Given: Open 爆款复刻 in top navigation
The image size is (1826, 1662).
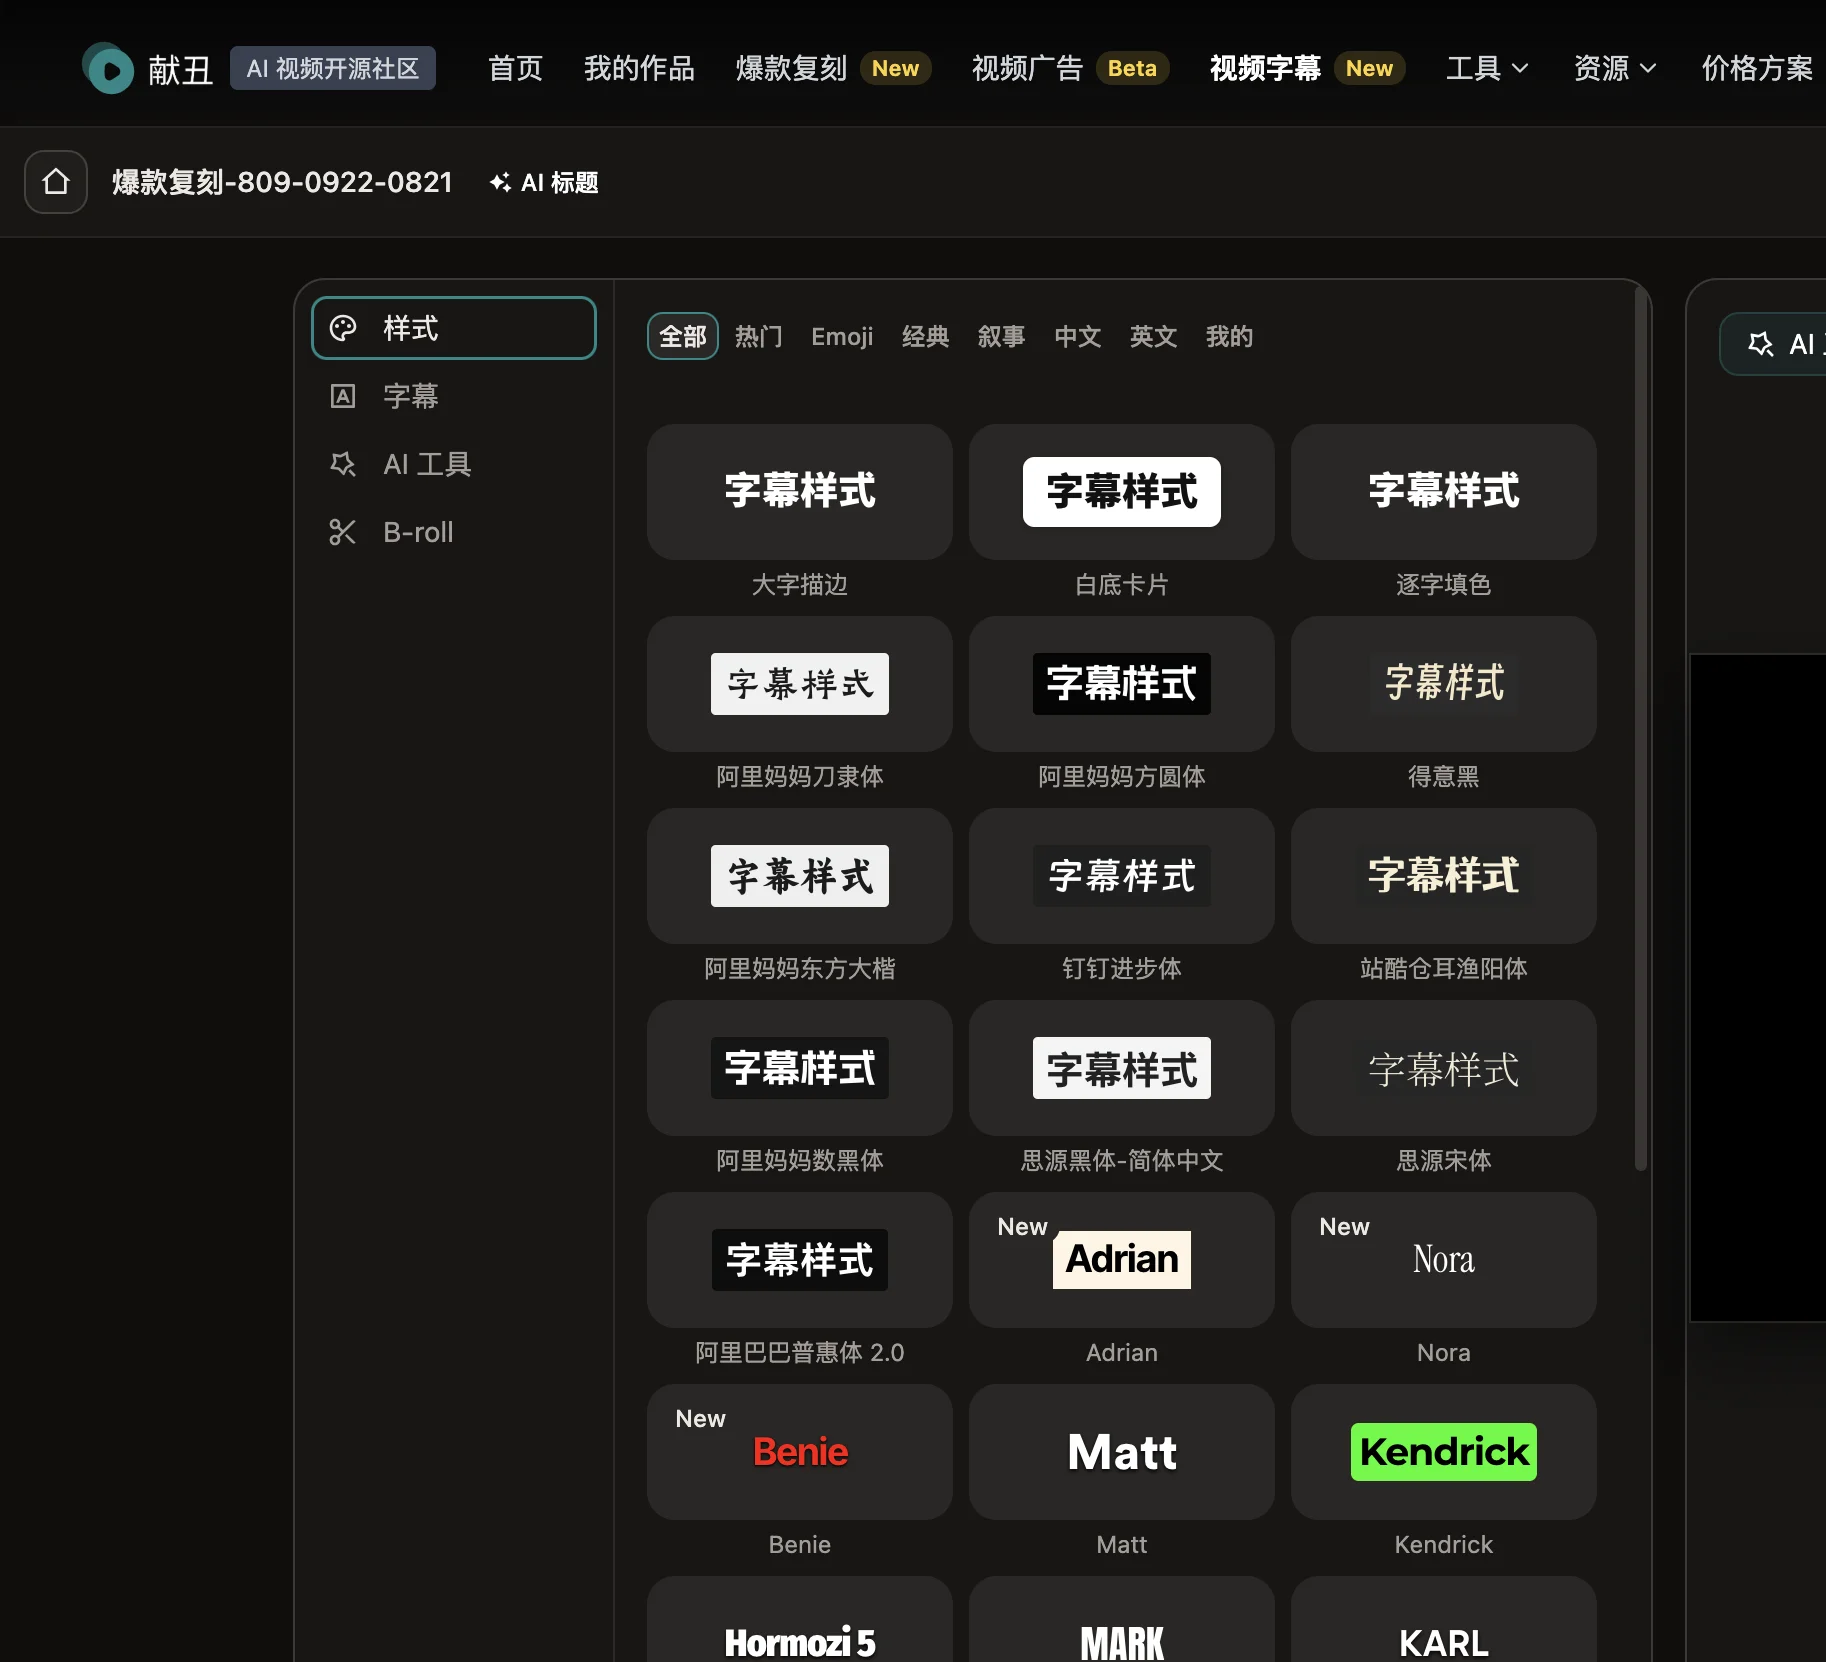Looking at the screenshot, I should [x=833, y=68].
